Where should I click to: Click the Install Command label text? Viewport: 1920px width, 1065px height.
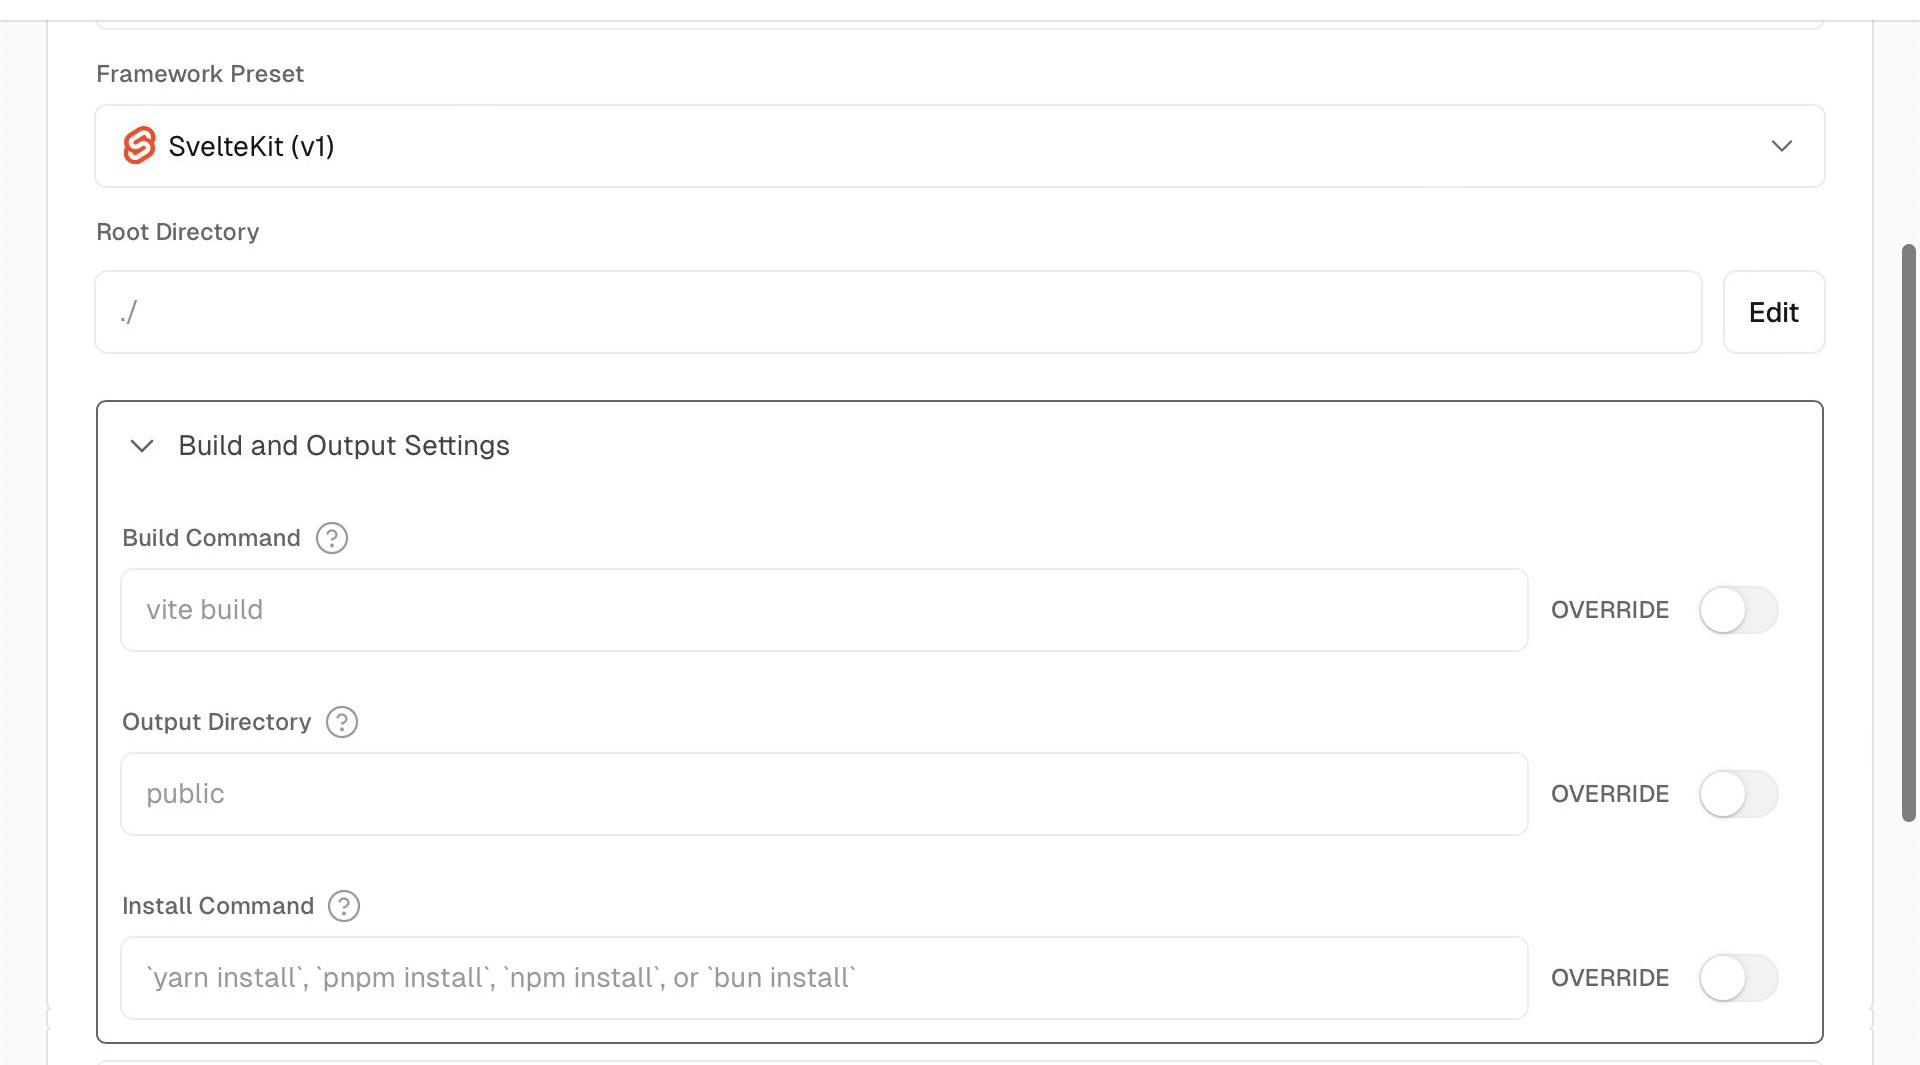point(218,906)
